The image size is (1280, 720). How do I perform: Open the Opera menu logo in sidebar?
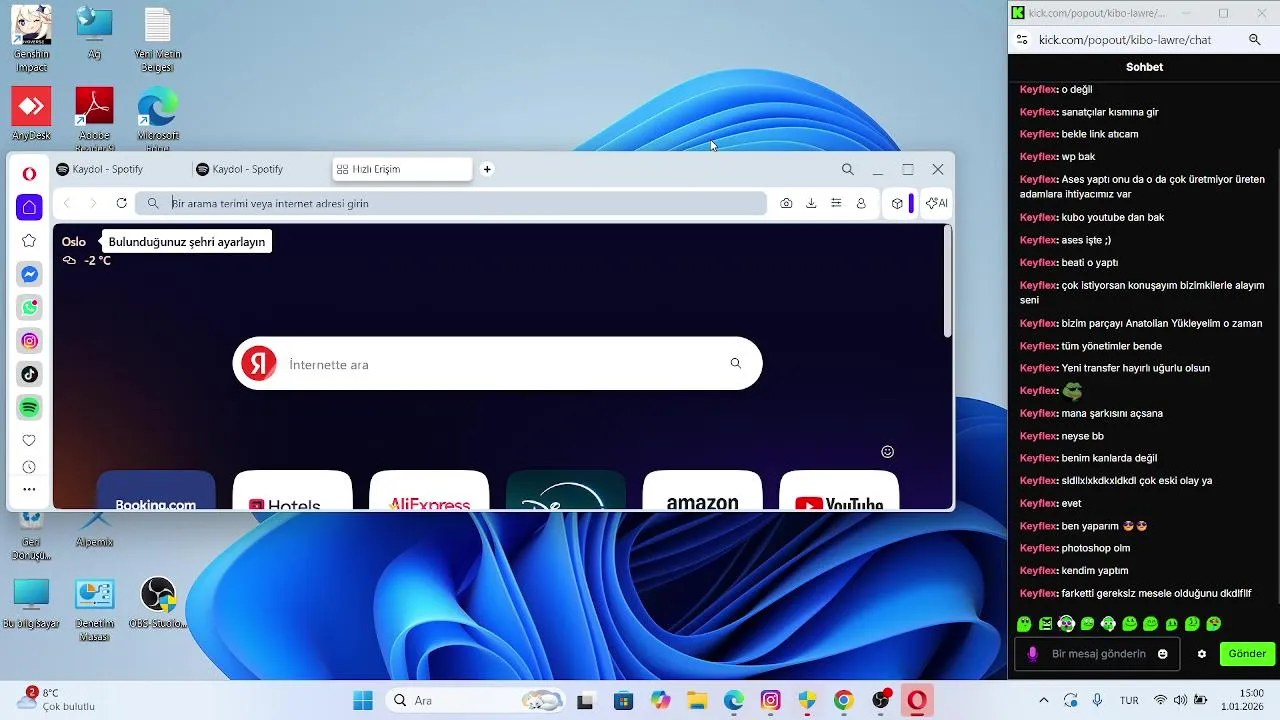(29, 174)
